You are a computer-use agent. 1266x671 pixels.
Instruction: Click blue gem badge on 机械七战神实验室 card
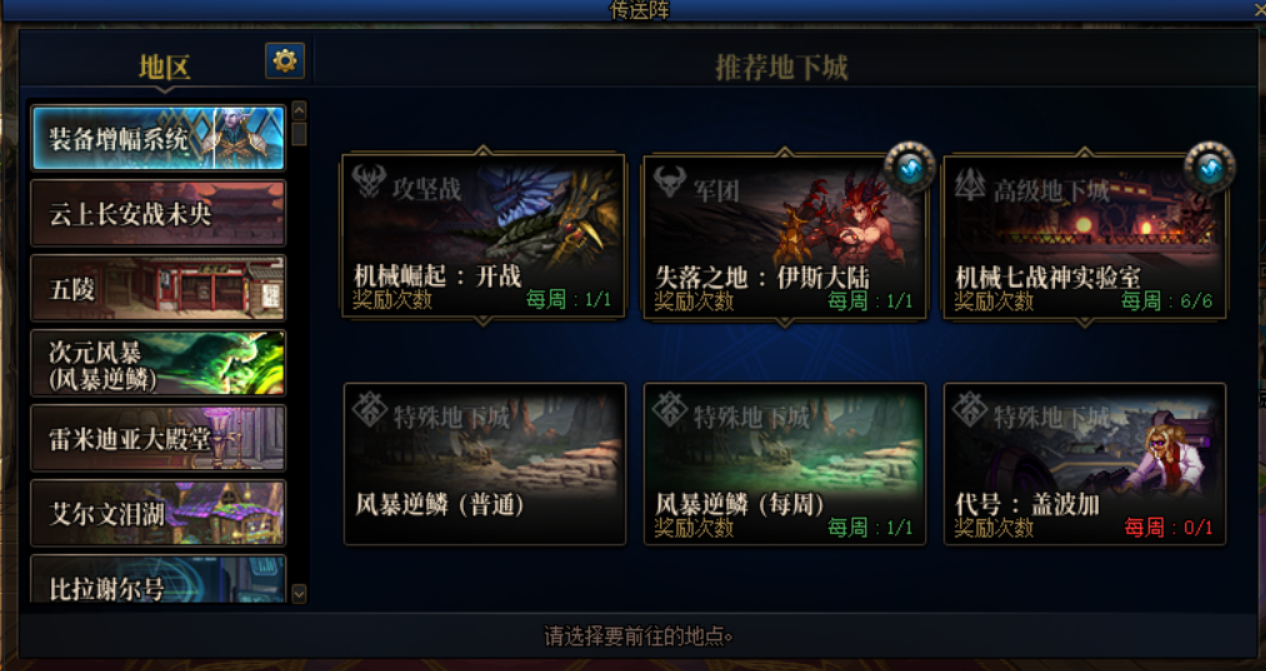click(x=1209, y=168)
